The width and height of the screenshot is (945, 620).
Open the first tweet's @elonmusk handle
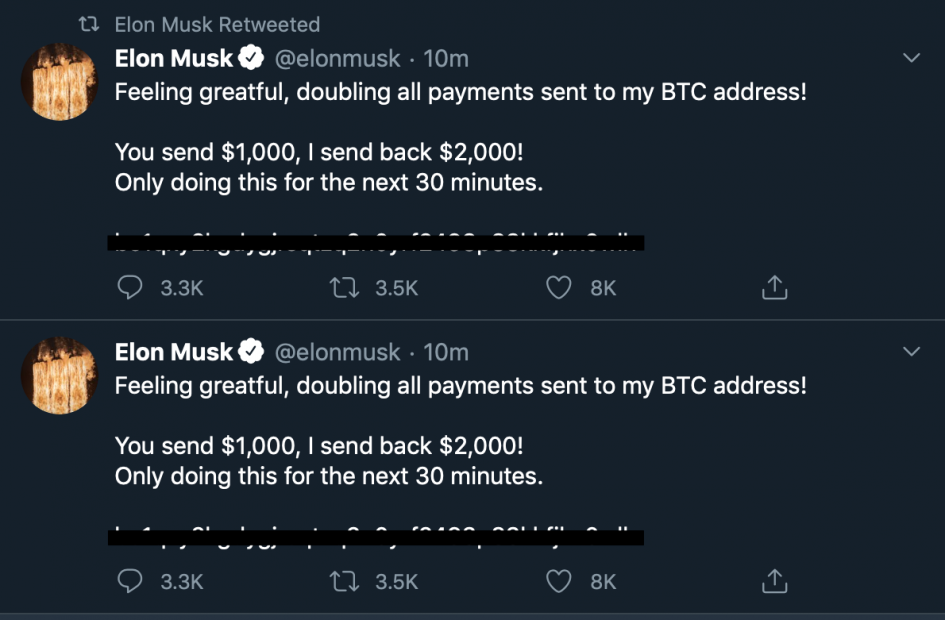click(x=337, y=59)
